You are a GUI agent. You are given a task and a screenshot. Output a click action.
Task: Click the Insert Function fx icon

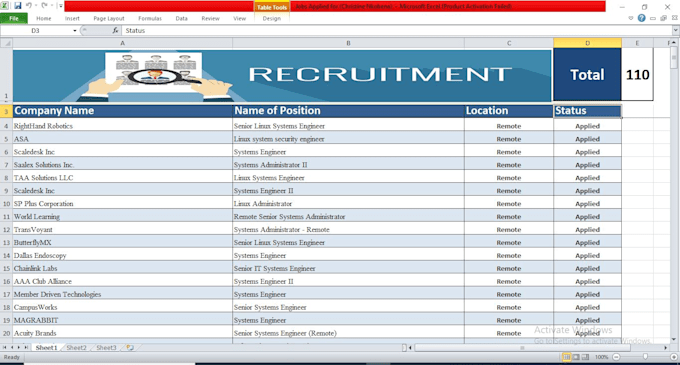click(115, 30)
